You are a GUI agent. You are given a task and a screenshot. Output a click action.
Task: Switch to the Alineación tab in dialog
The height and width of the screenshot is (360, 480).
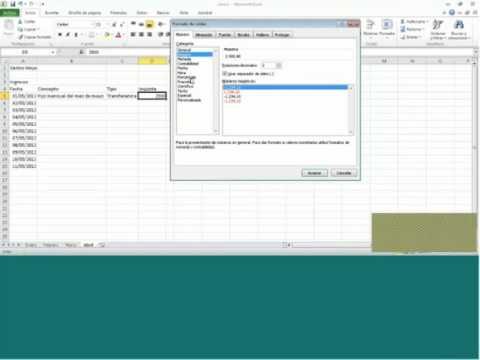click(204, 35)
